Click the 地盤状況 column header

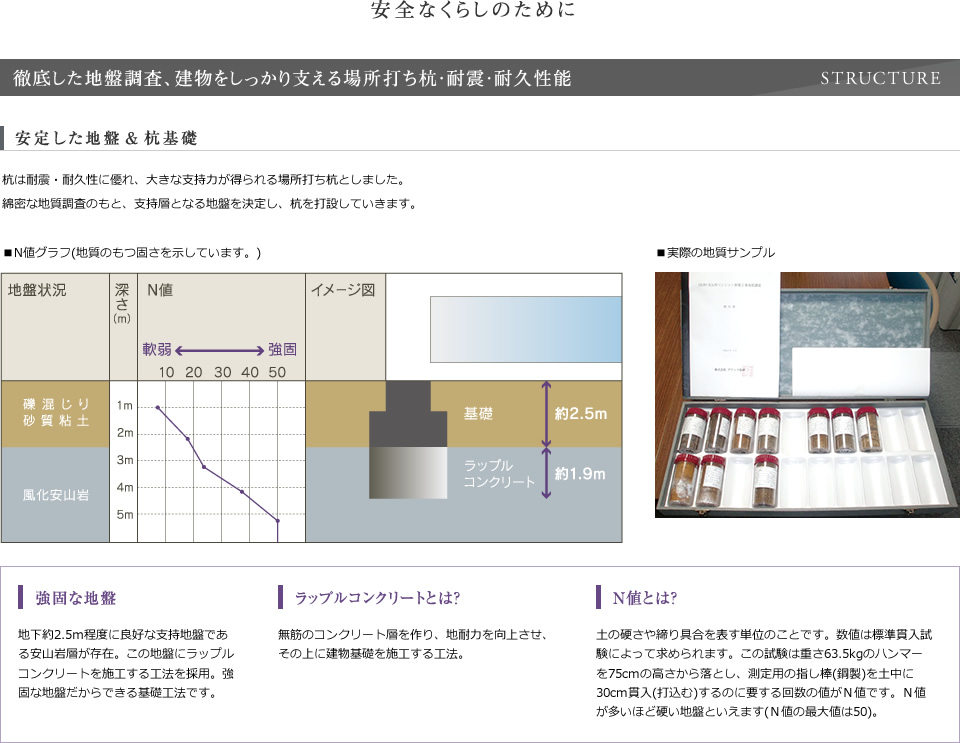pyautogui.click(x=37, y=291)
